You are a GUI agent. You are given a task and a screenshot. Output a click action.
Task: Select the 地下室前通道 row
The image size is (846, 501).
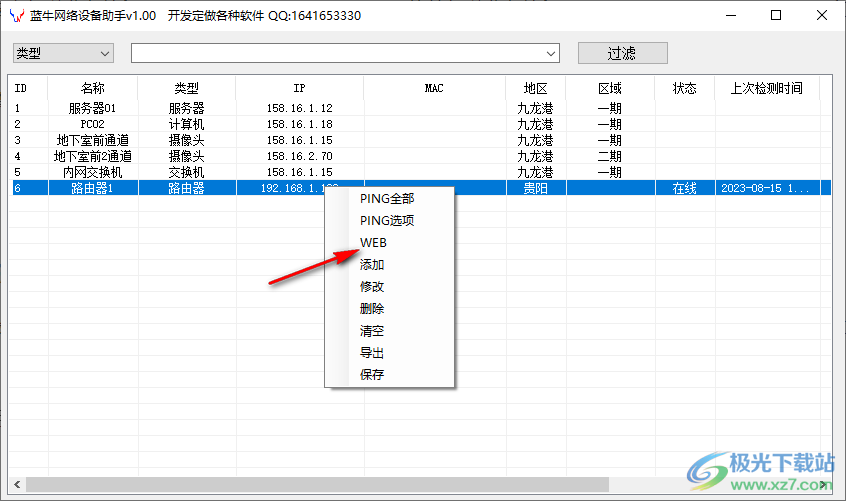(x=421, y=140)
